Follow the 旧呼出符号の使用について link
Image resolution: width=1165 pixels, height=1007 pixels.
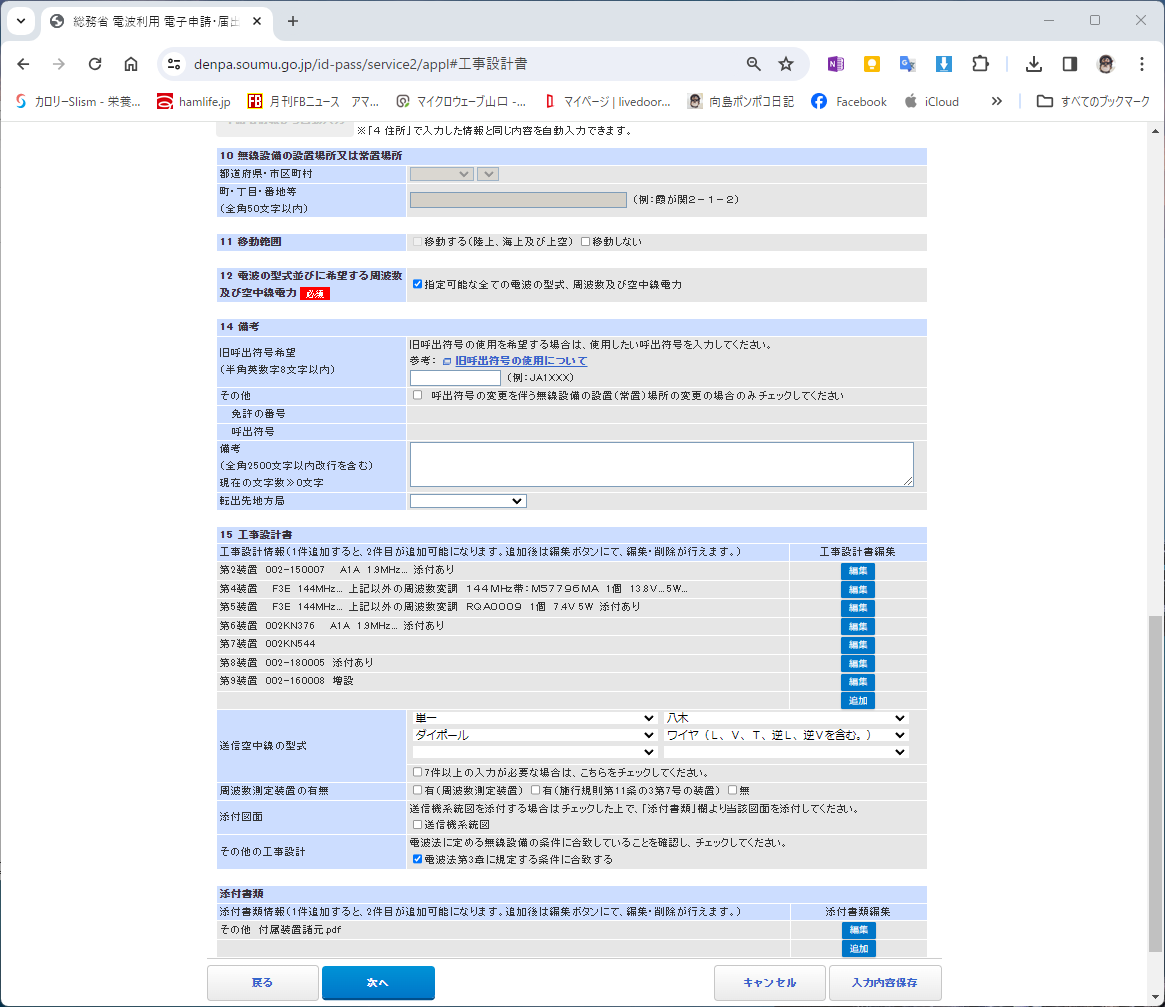click(521, 360)
